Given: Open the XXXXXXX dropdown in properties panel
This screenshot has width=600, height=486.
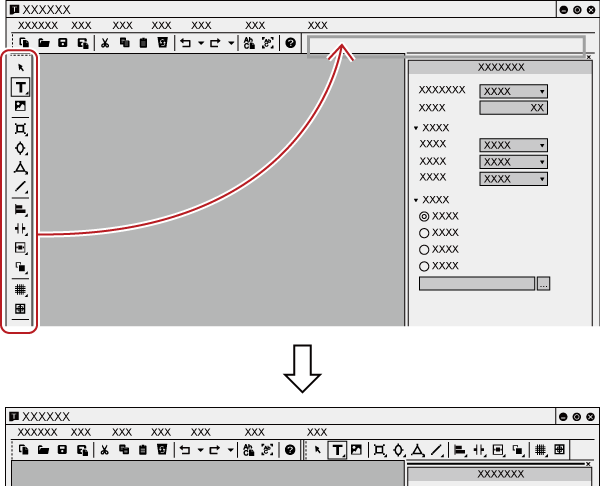Looking at the screenshot, I should pos(514,91).
